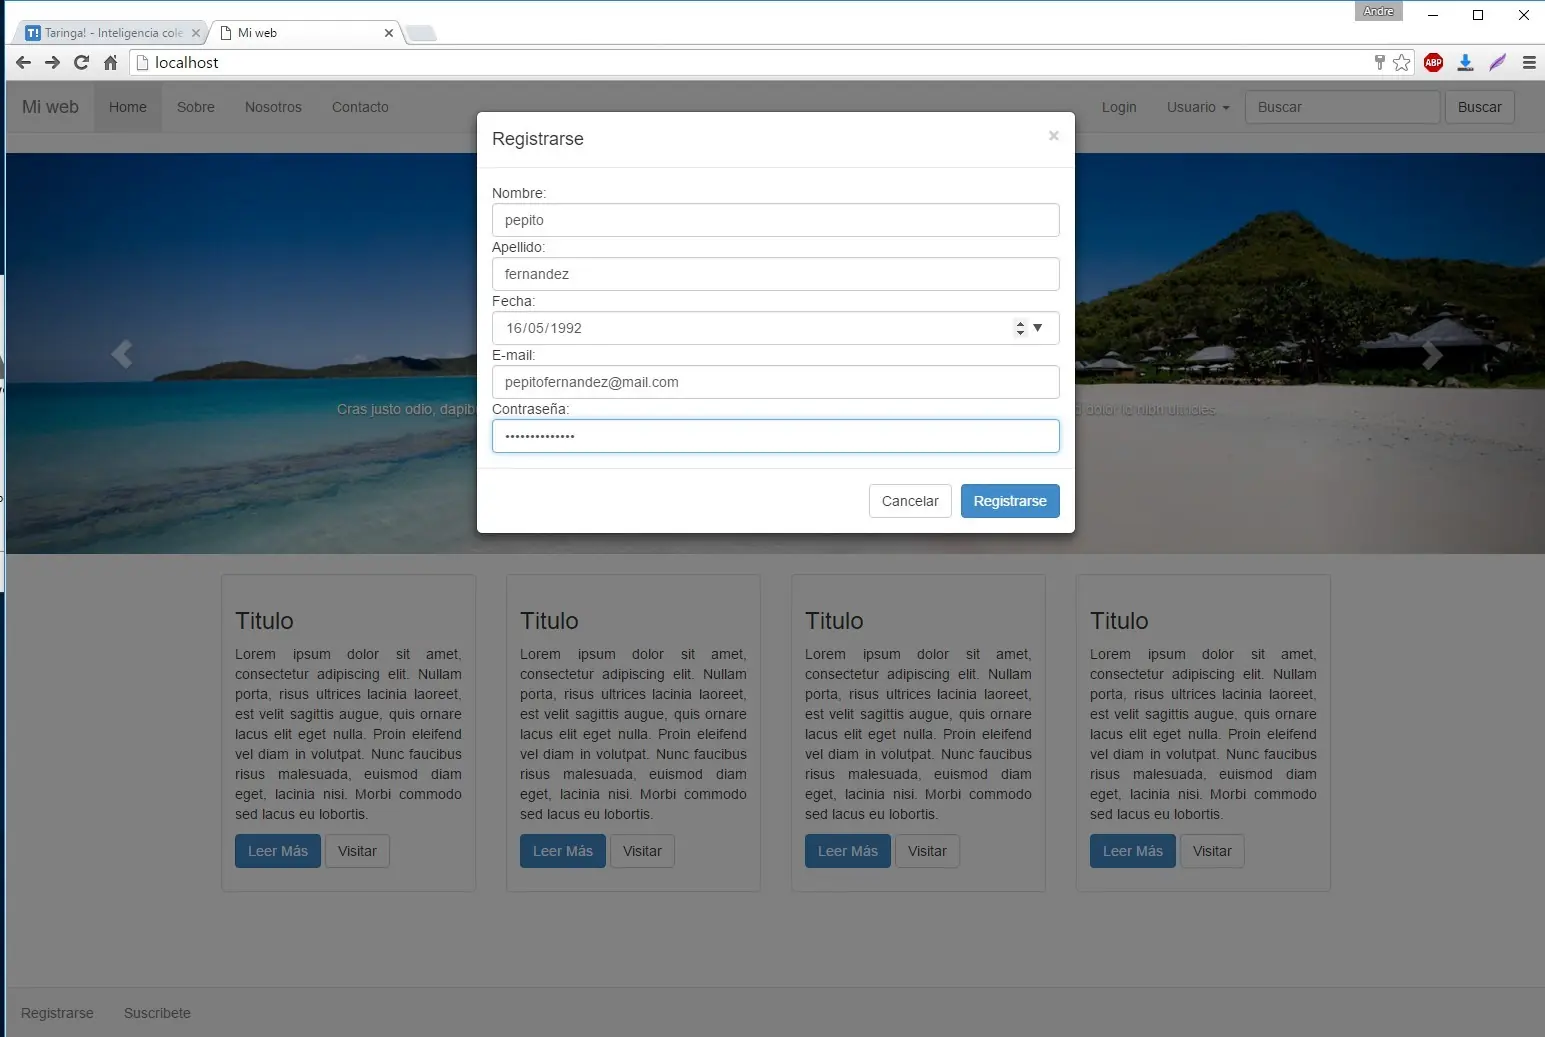Open the Nosotros navbar item

(x=273, y=107)
